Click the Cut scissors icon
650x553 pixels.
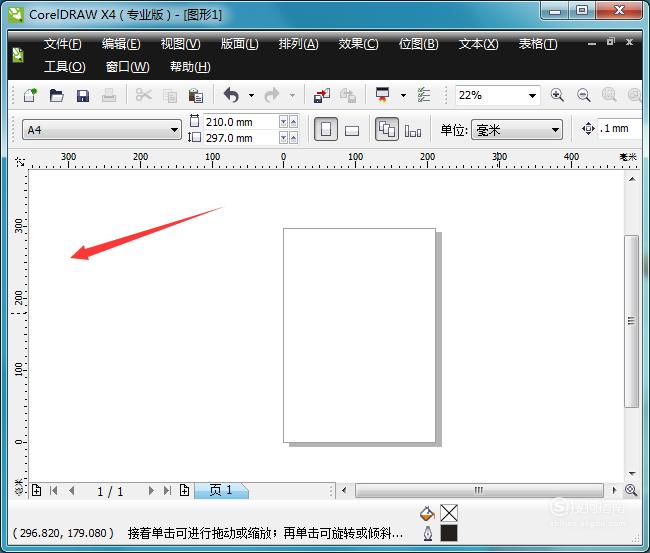tap(143, 95)
